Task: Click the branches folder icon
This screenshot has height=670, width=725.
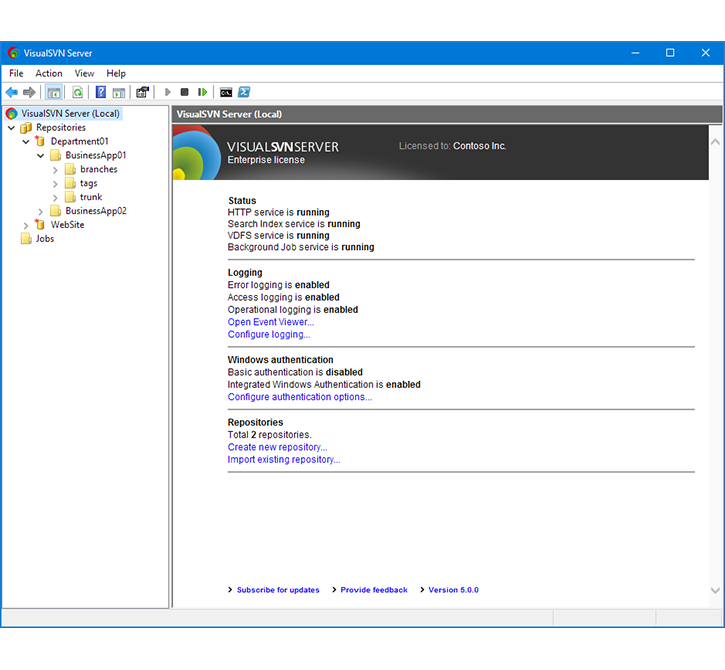Action: coord(70,169)
